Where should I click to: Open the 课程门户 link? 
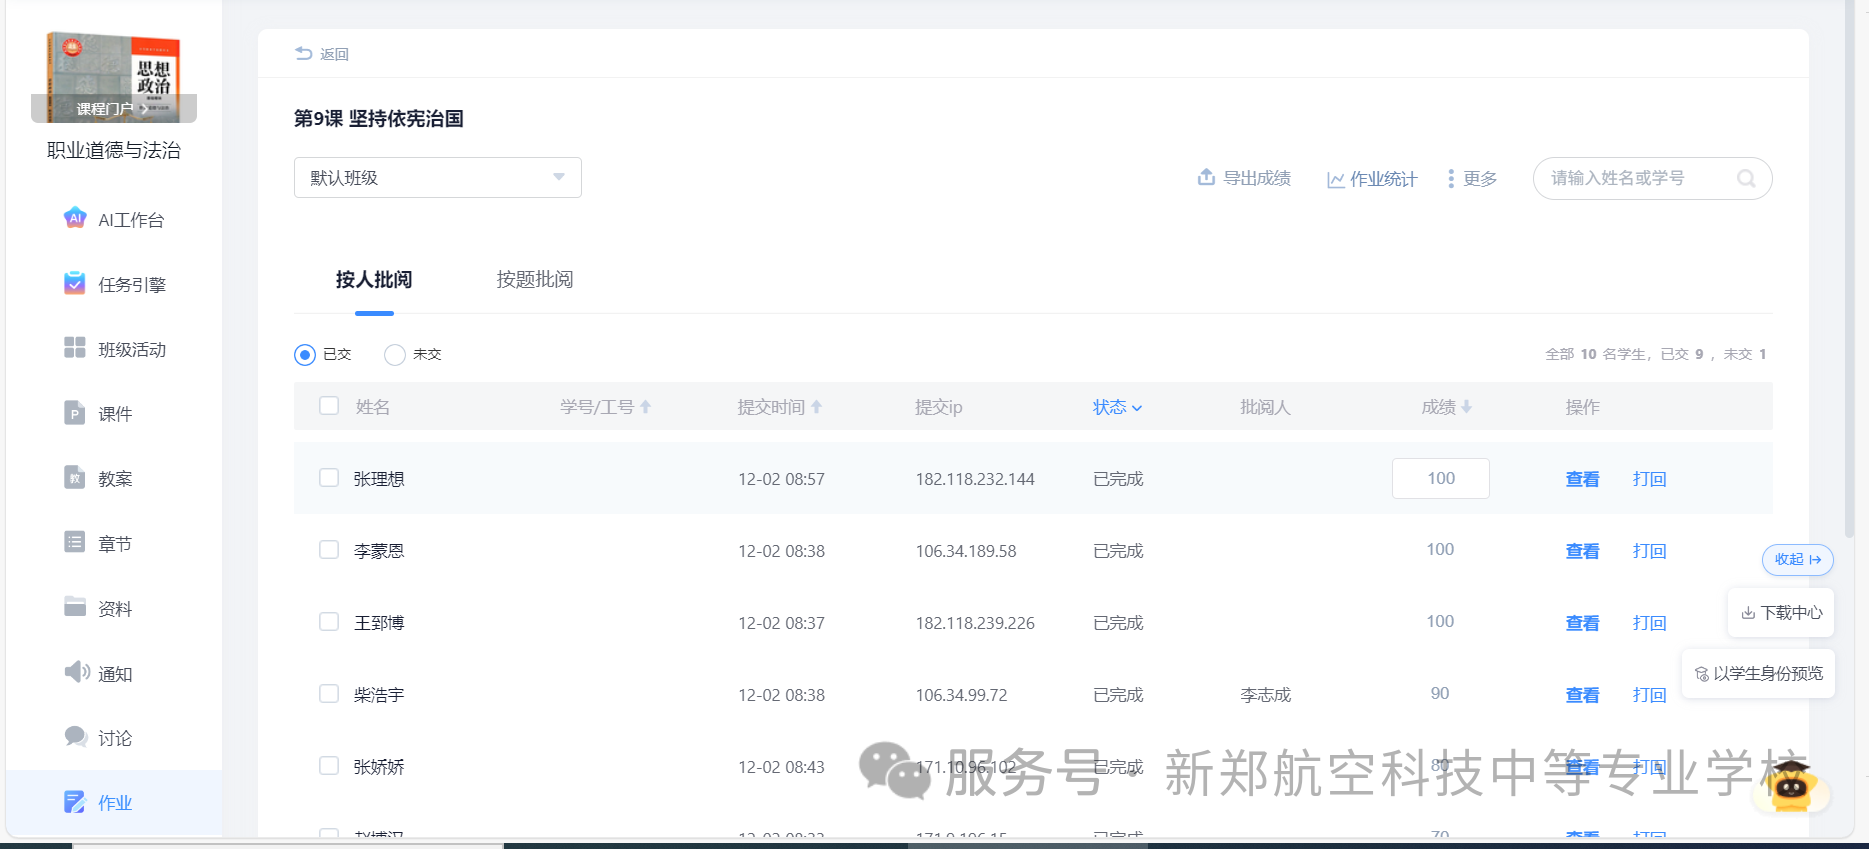113,108
